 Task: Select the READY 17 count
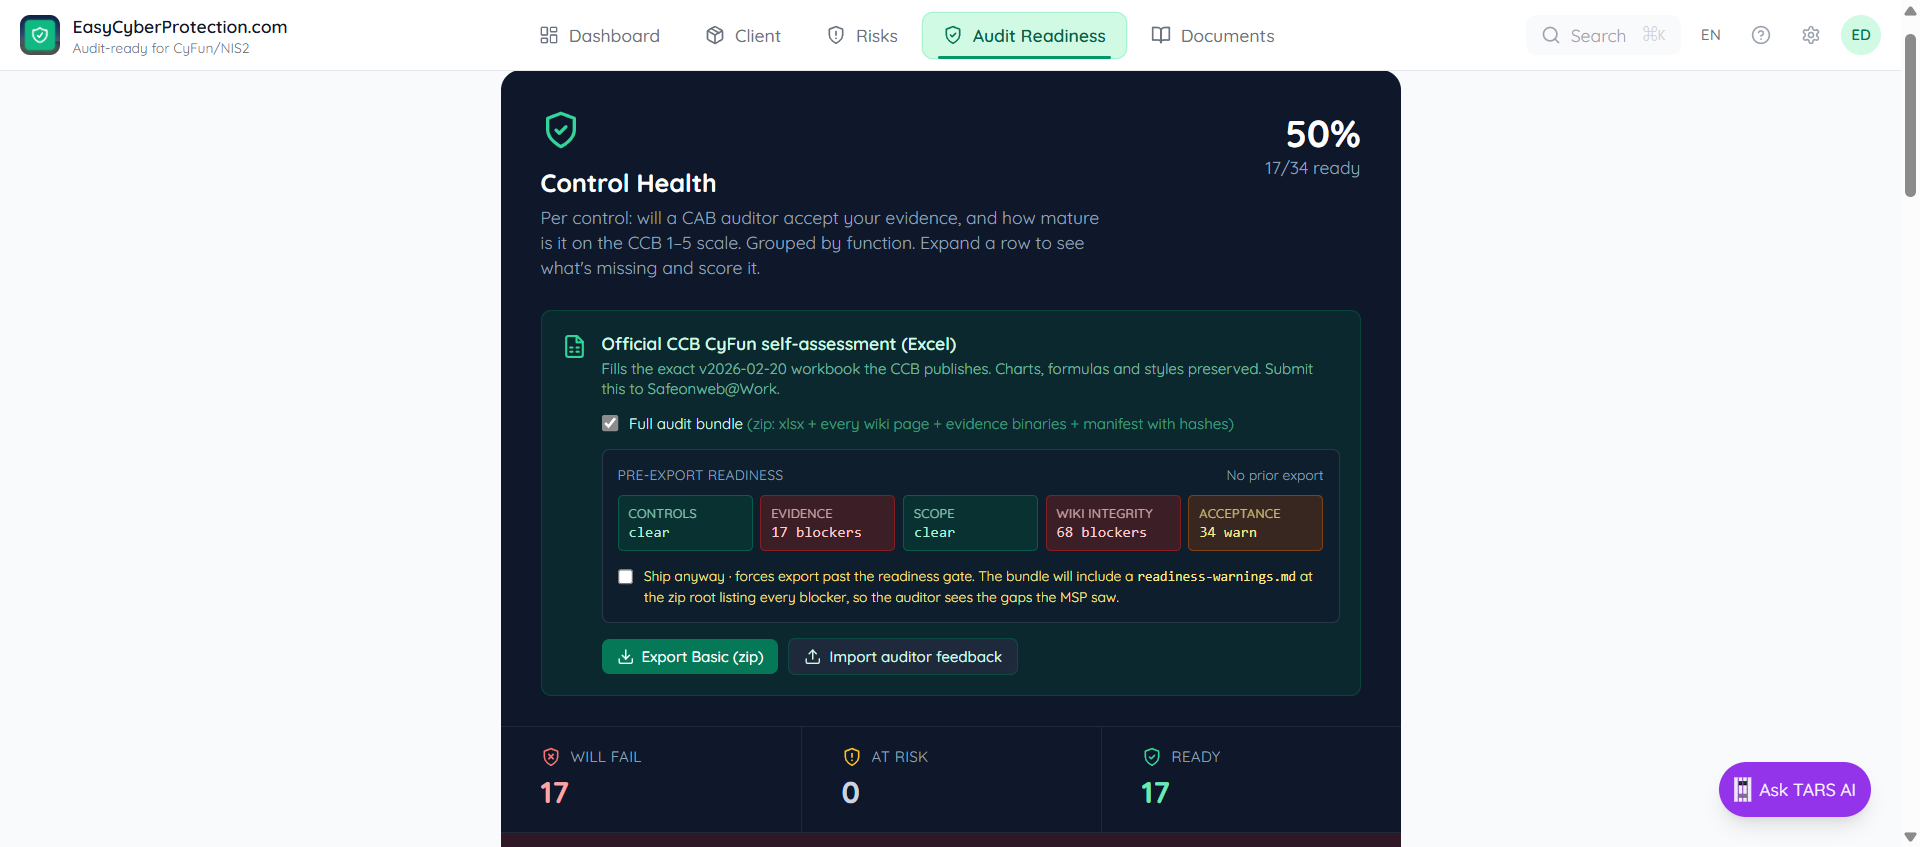click(x=1155, y=793)
